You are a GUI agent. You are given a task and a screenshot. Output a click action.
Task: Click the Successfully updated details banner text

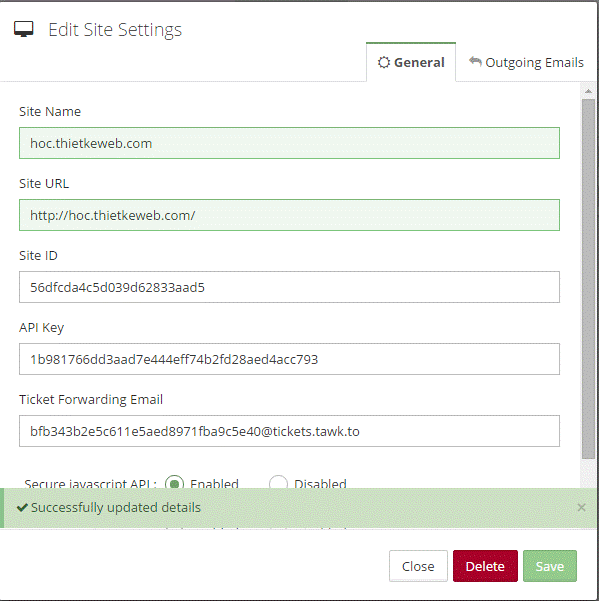[x=116, y=507]
